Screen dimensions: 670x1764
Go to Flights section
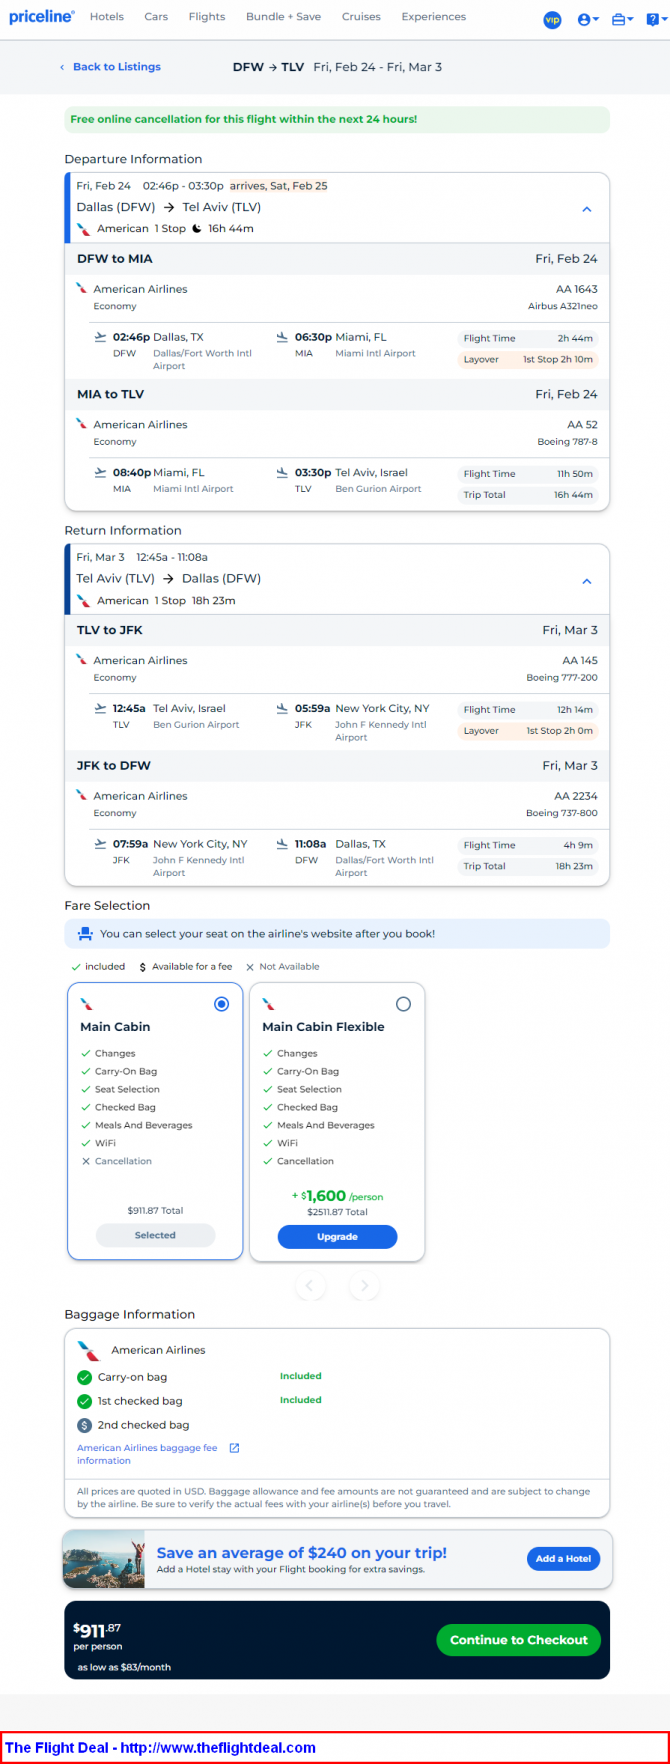[207, 17]
